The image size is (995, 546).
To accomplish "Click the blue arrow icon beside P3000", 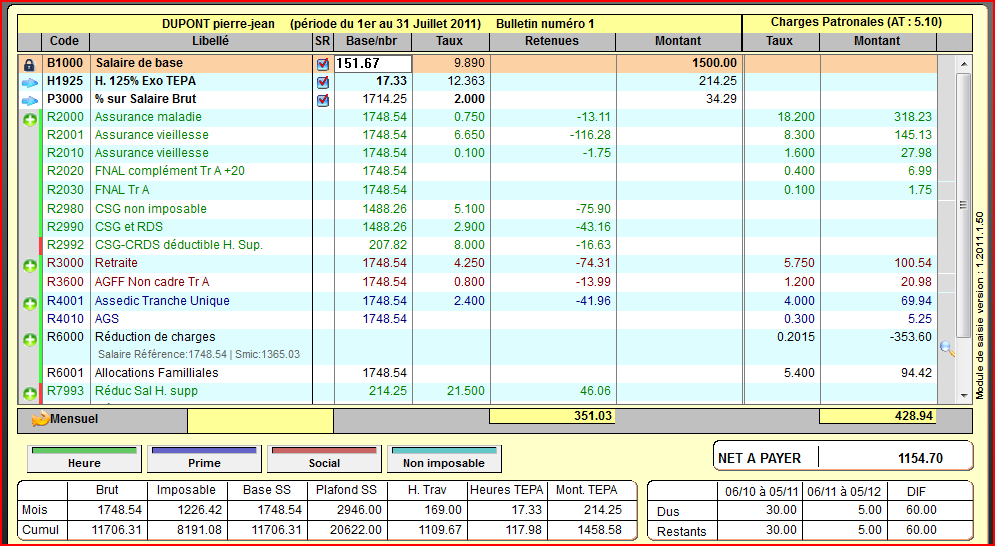I will point(30,100).
